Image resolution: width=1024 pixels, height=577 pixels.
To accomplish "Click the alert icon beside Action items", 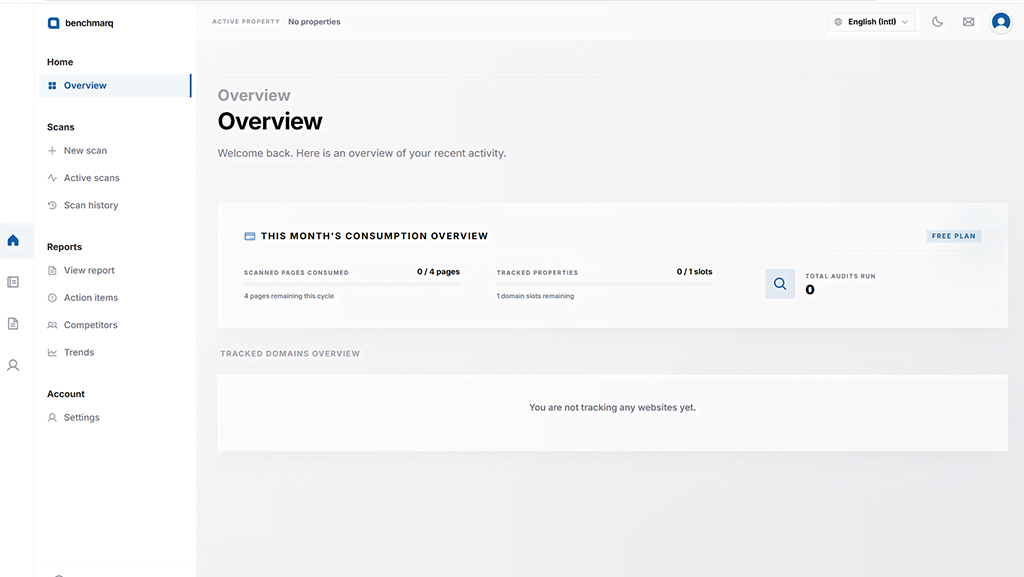I will coord(52,298).
